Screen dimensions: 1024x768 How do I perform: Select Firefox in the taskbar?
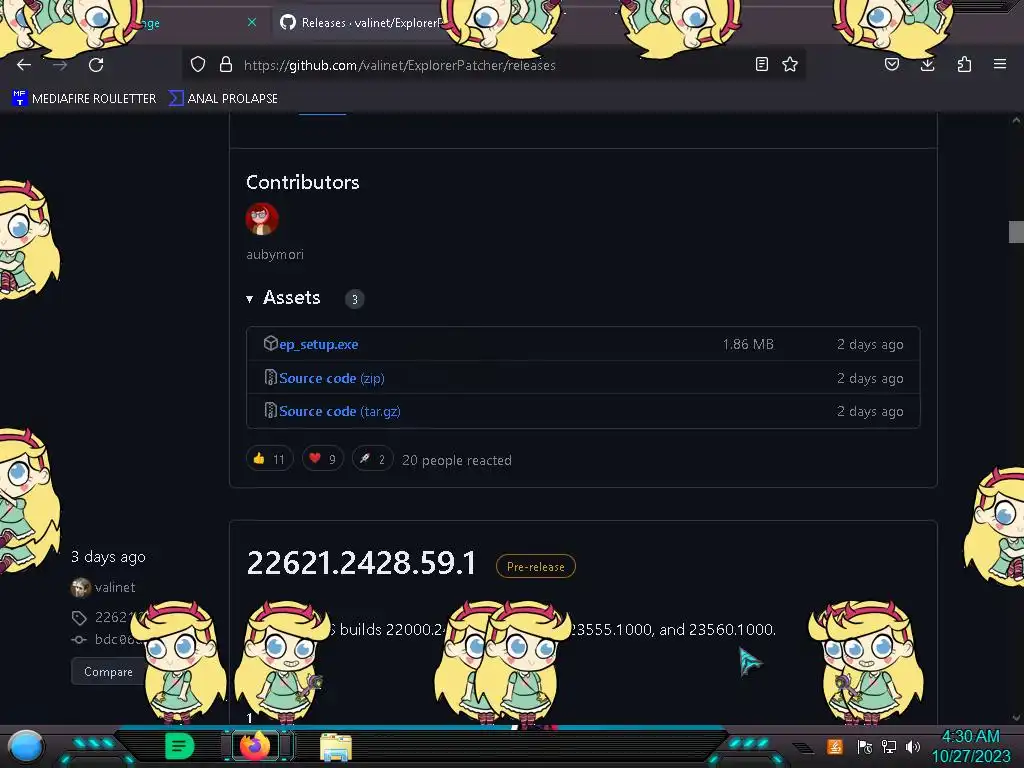click(x=255, y=746)
